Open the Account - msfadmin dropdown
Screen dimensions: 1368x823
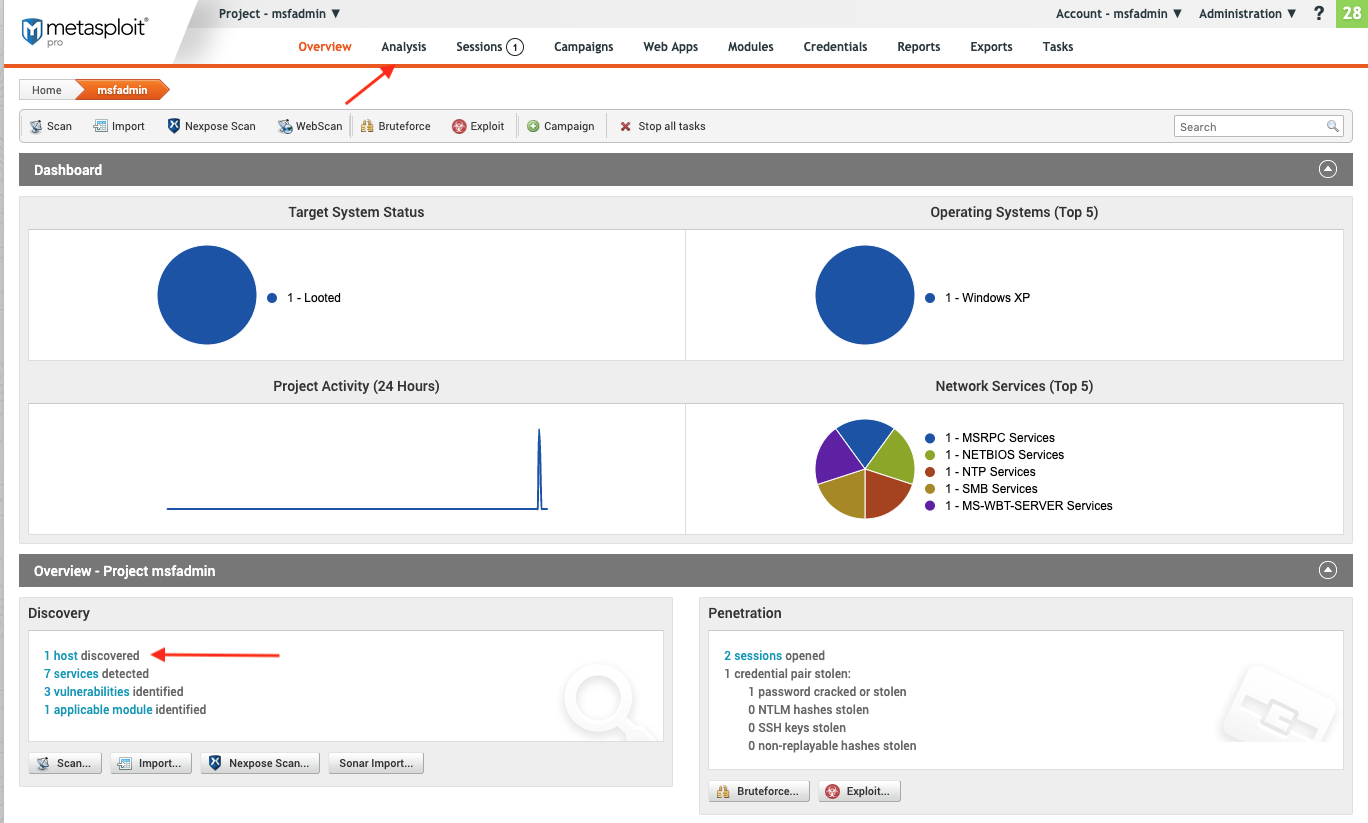[1119, 14]
